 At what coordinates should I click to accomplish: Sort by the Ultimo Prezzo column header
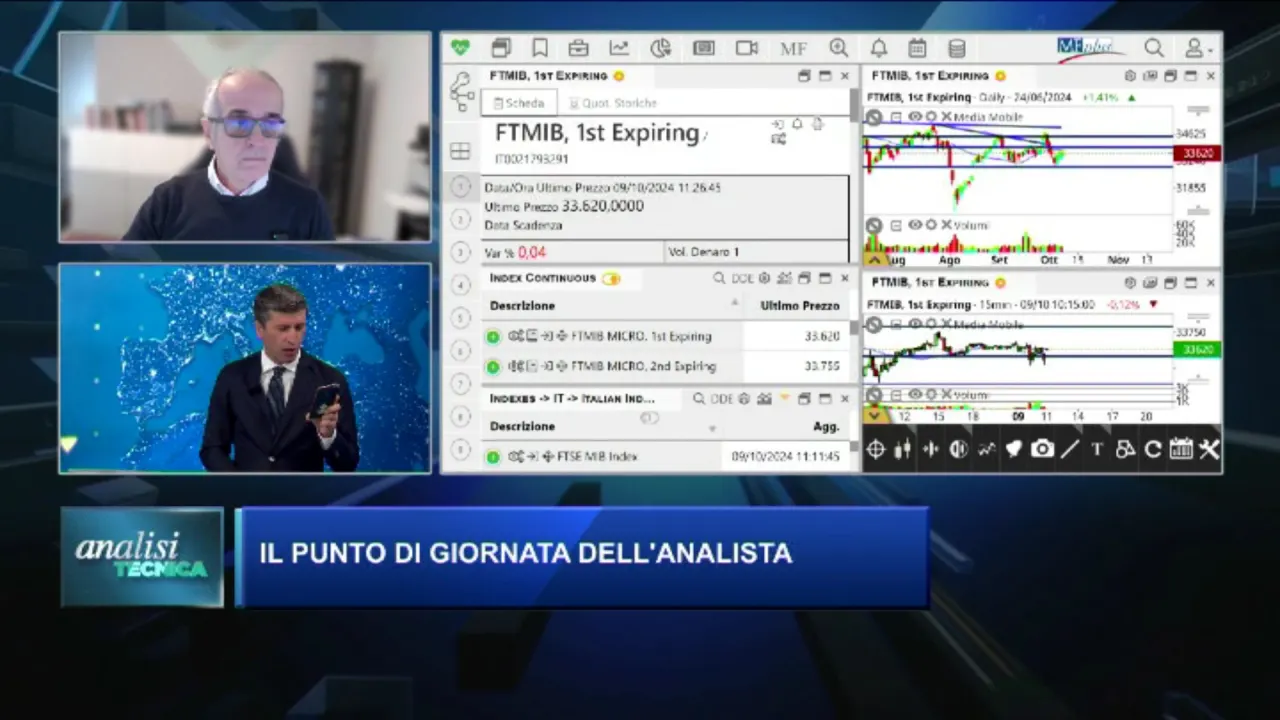tap(800, 305)
